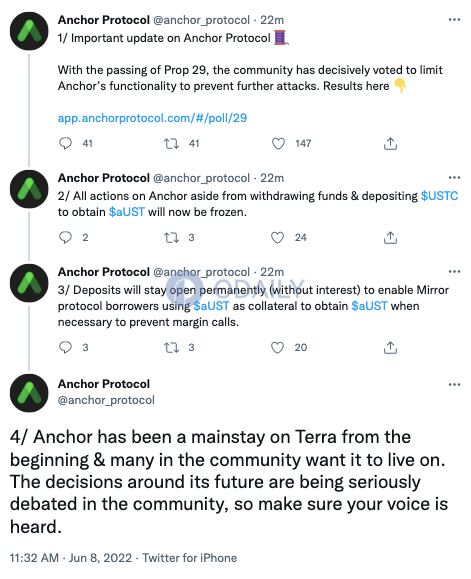The image size is (471, 579).
Task: Open the more options menu on fourth tweet
Action: point(454,384)
